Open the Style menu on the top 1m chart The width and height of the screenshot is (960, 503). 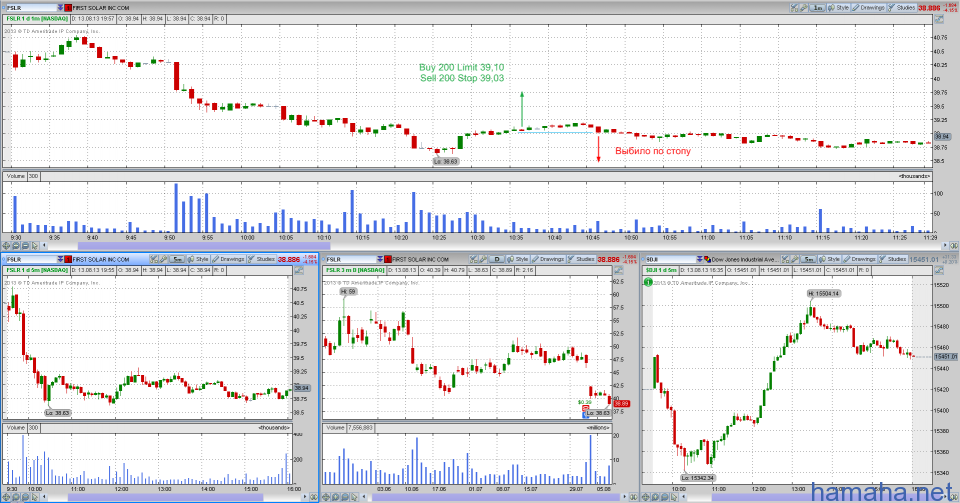pyautogui.click(x=839, y=8)
